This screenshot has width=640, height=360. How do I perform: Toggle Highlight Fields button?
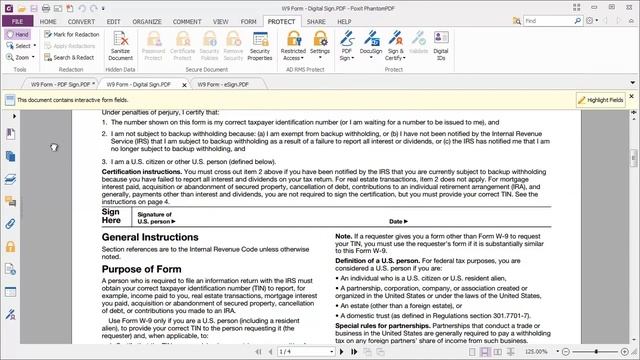(600, 100)
